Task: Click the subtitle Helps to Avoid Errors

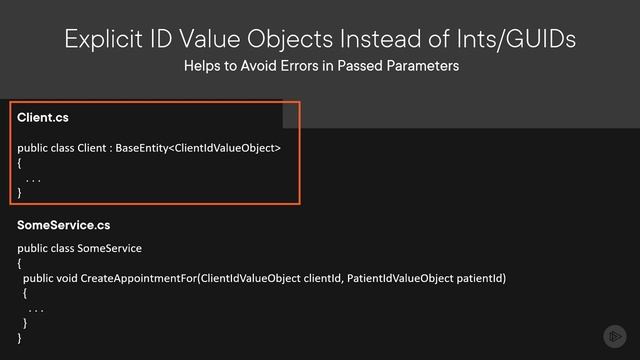Action: [321, 66]
